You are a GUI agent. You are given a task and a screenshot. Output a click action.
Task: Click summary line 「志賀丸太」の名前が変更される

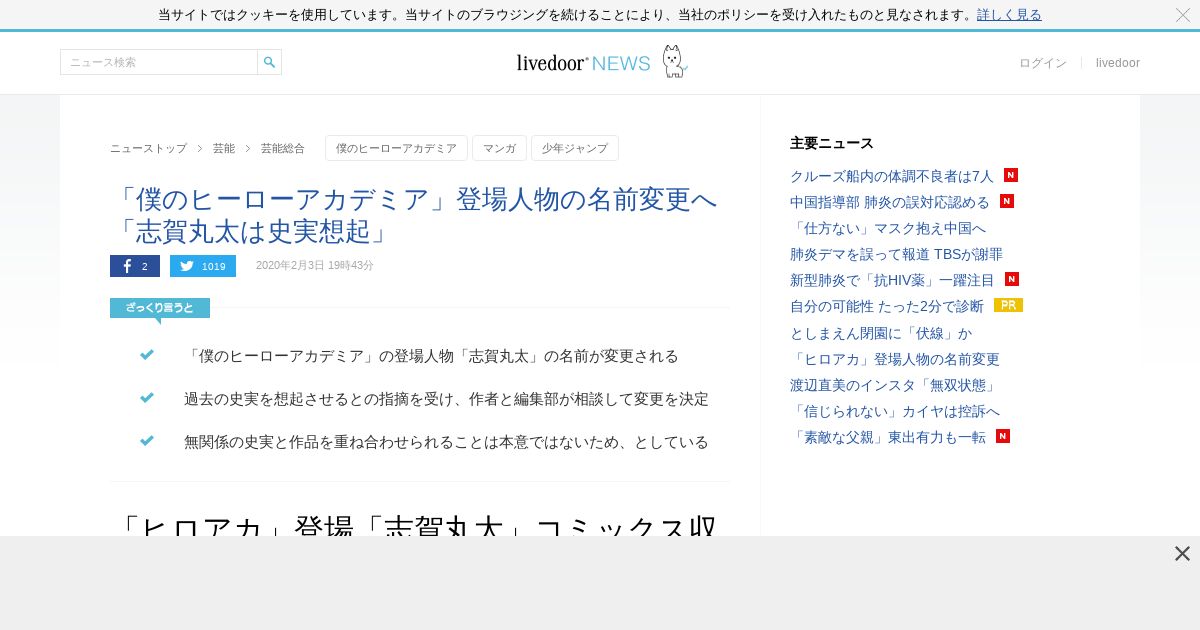pos(431,356)
